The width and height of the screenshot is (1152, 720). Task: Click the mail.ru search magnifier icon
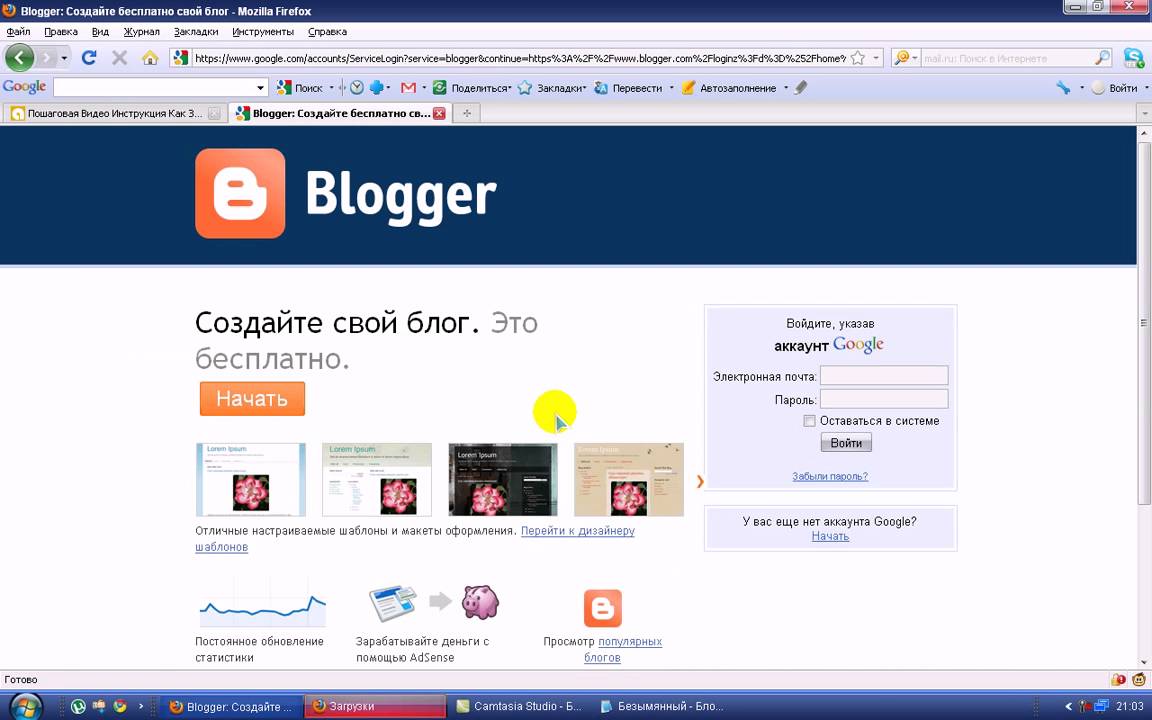pyautogui.click(x=1103, y=58)
